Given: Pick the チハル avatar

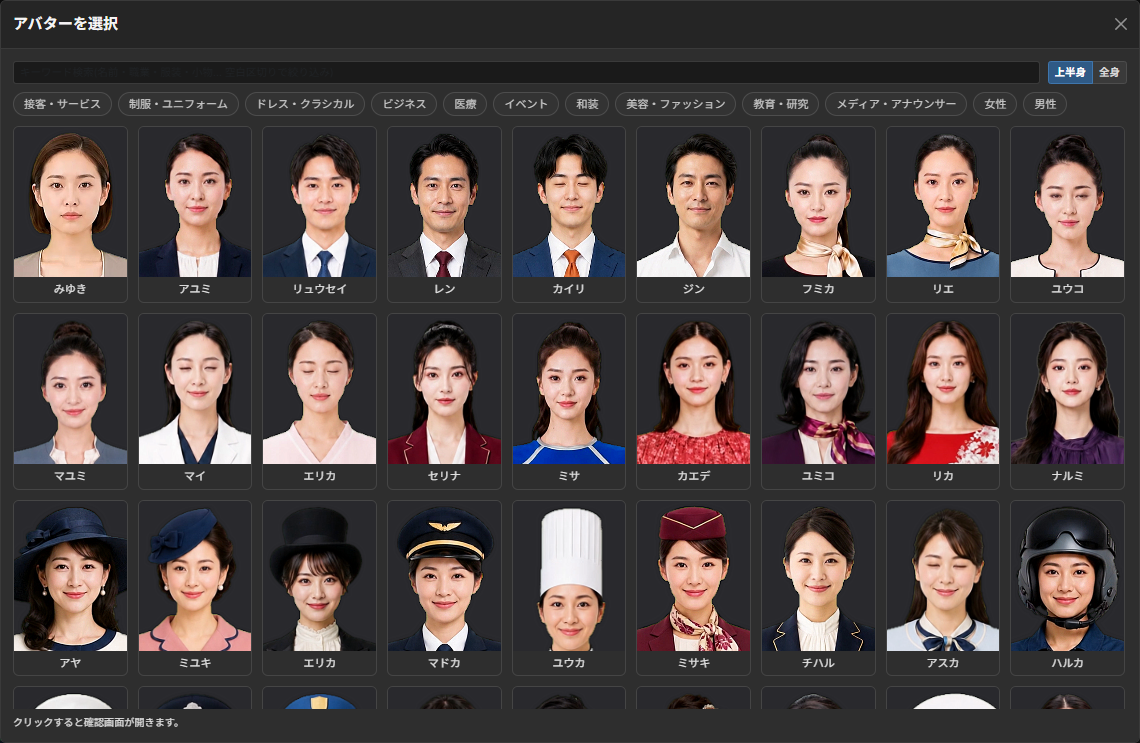Looking at the screenshot, I should coord(818,588).
